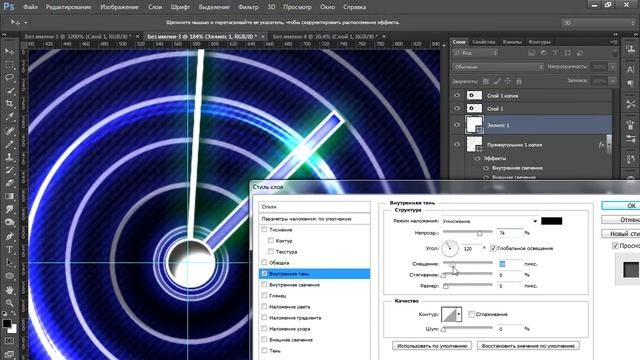Select the Healing Brush tool
This screenshot has width=640, height=360.
[10, 131]
